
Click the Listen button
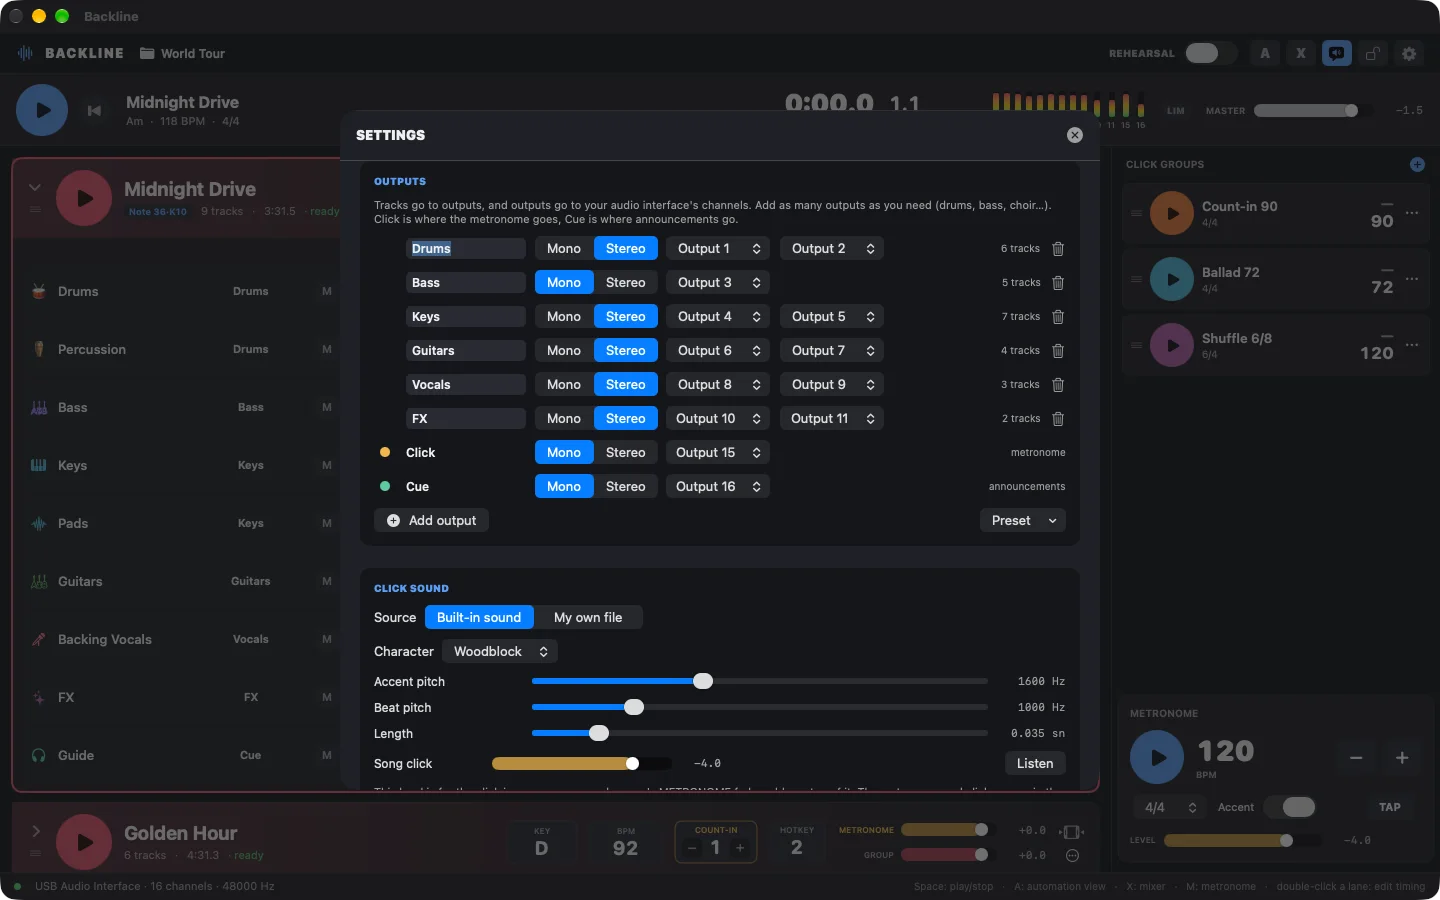1035,764
